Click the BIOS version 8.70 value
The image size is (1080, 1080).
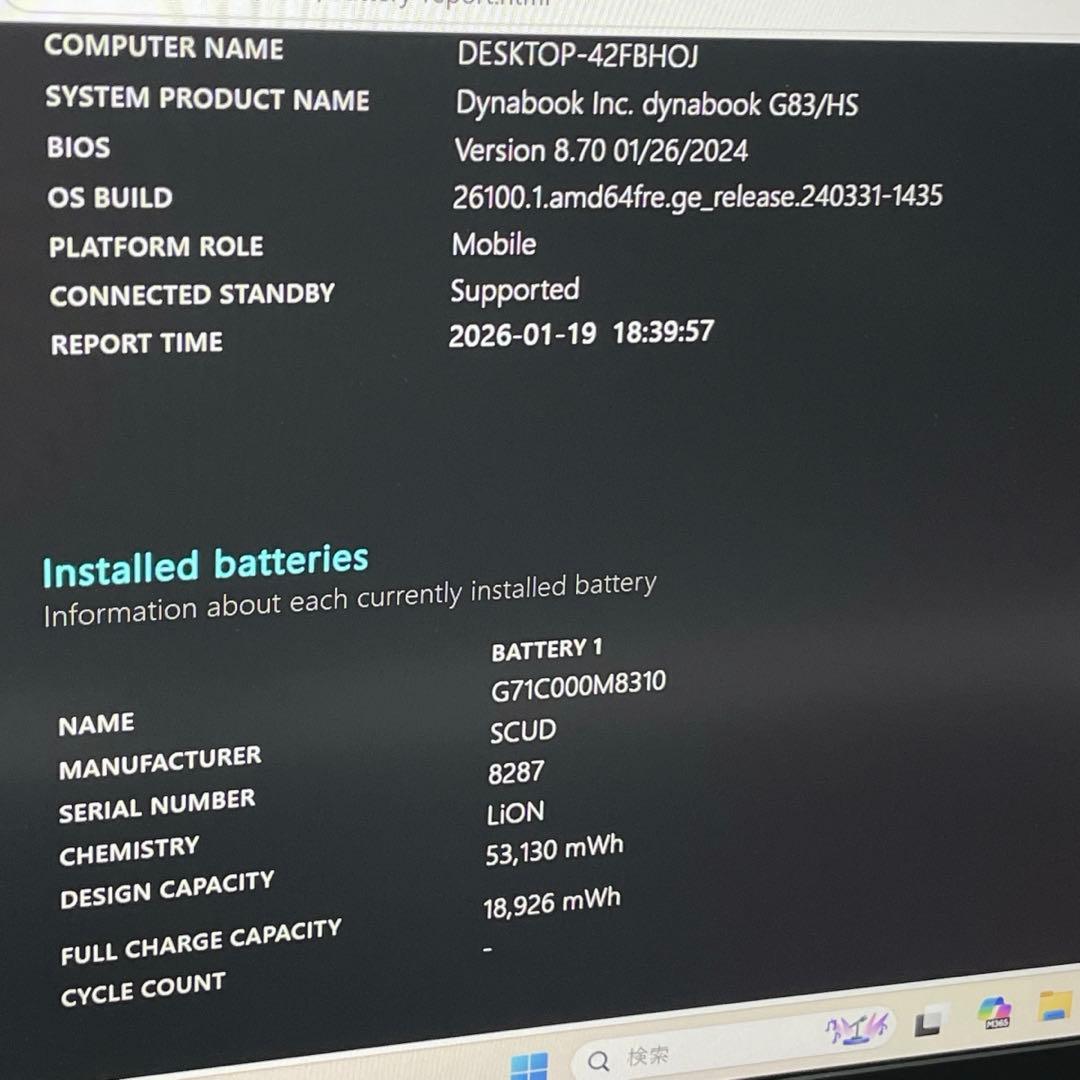pos(601,151)
